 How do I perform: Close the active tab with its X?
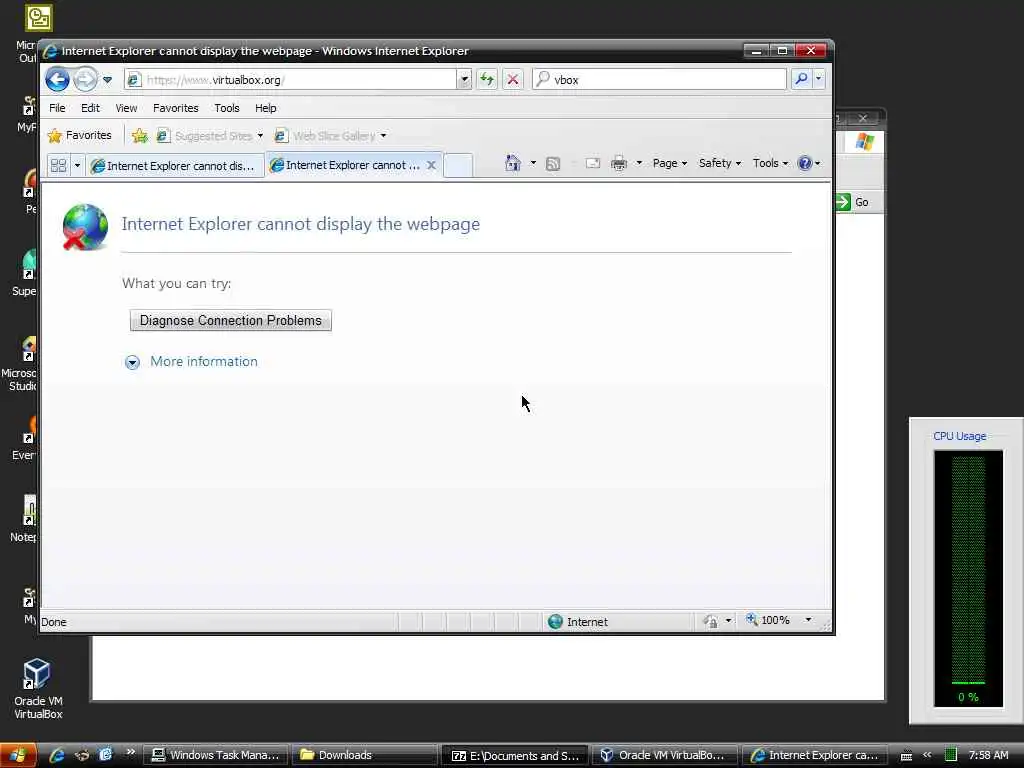pos(431,165)
